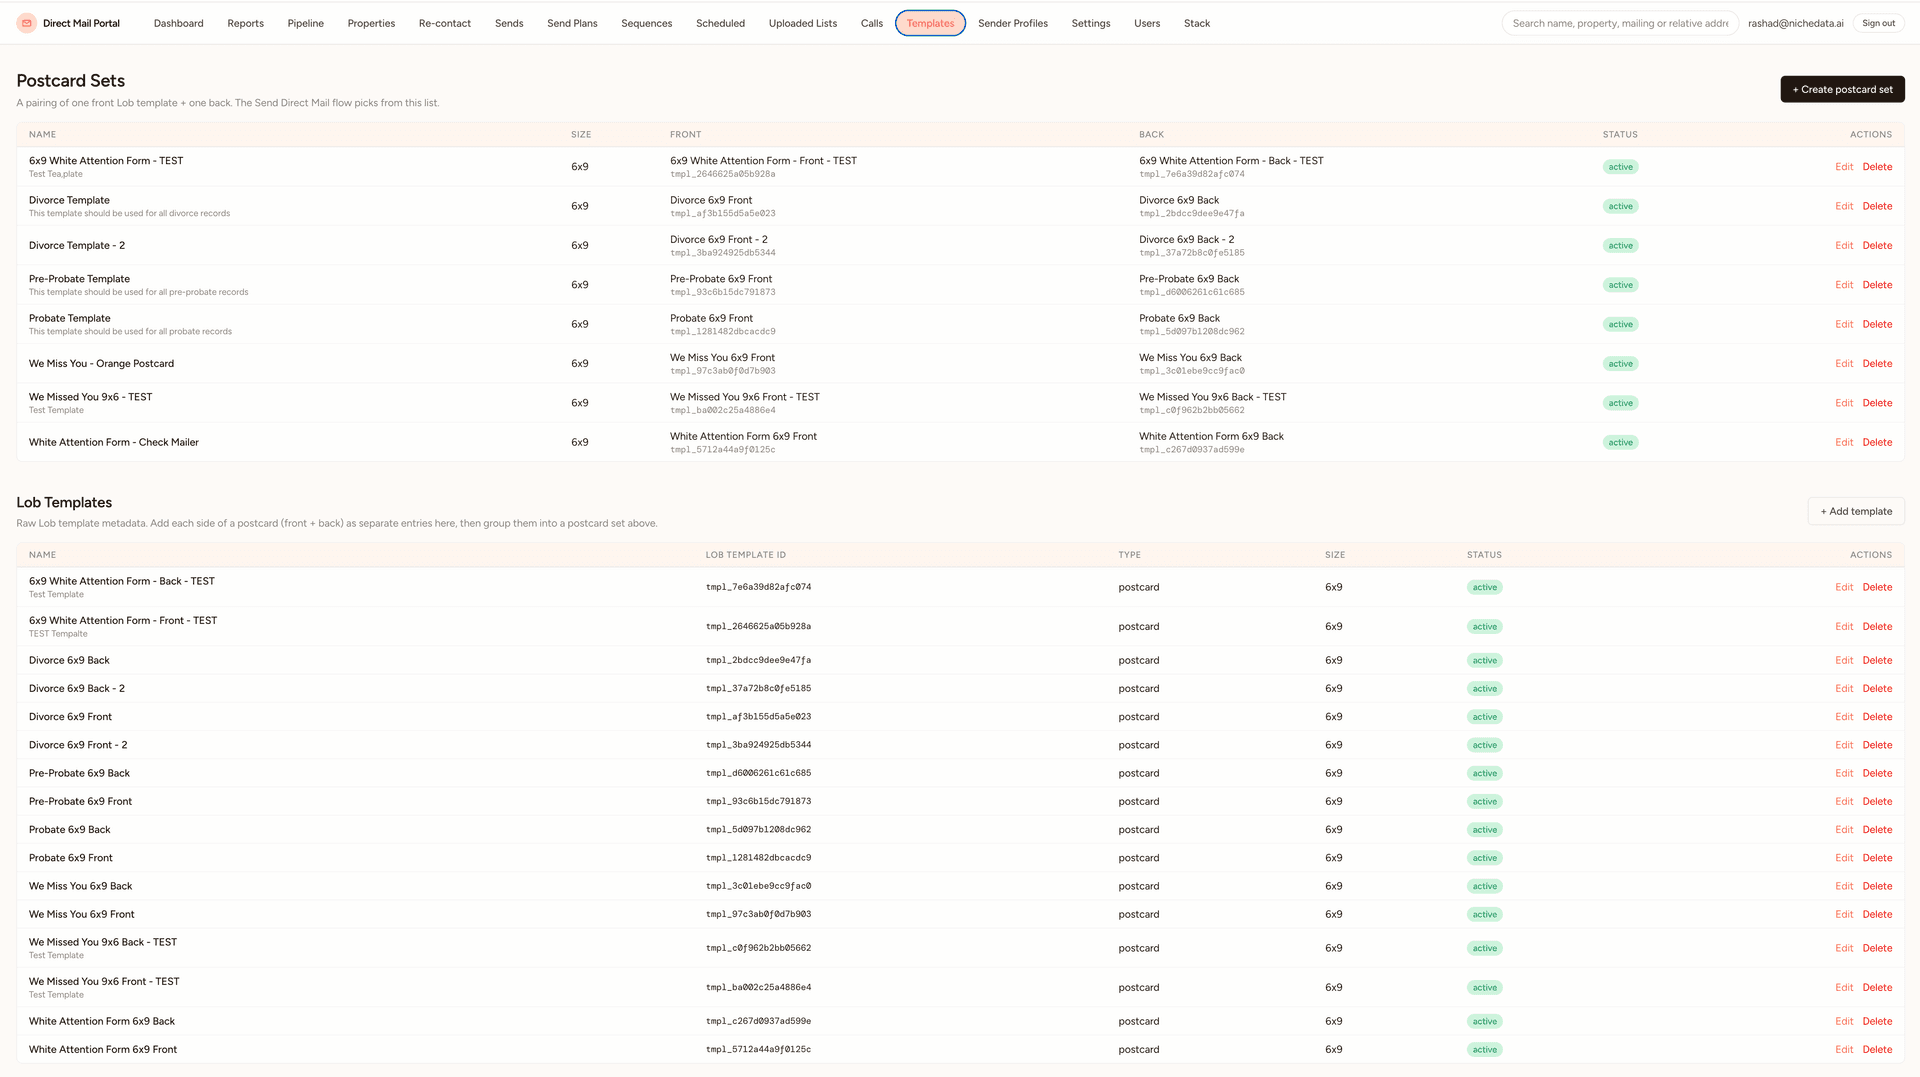The image size is (1920, 1077).
Task: Go to Sequences
Action: click(x=646, y=23)
